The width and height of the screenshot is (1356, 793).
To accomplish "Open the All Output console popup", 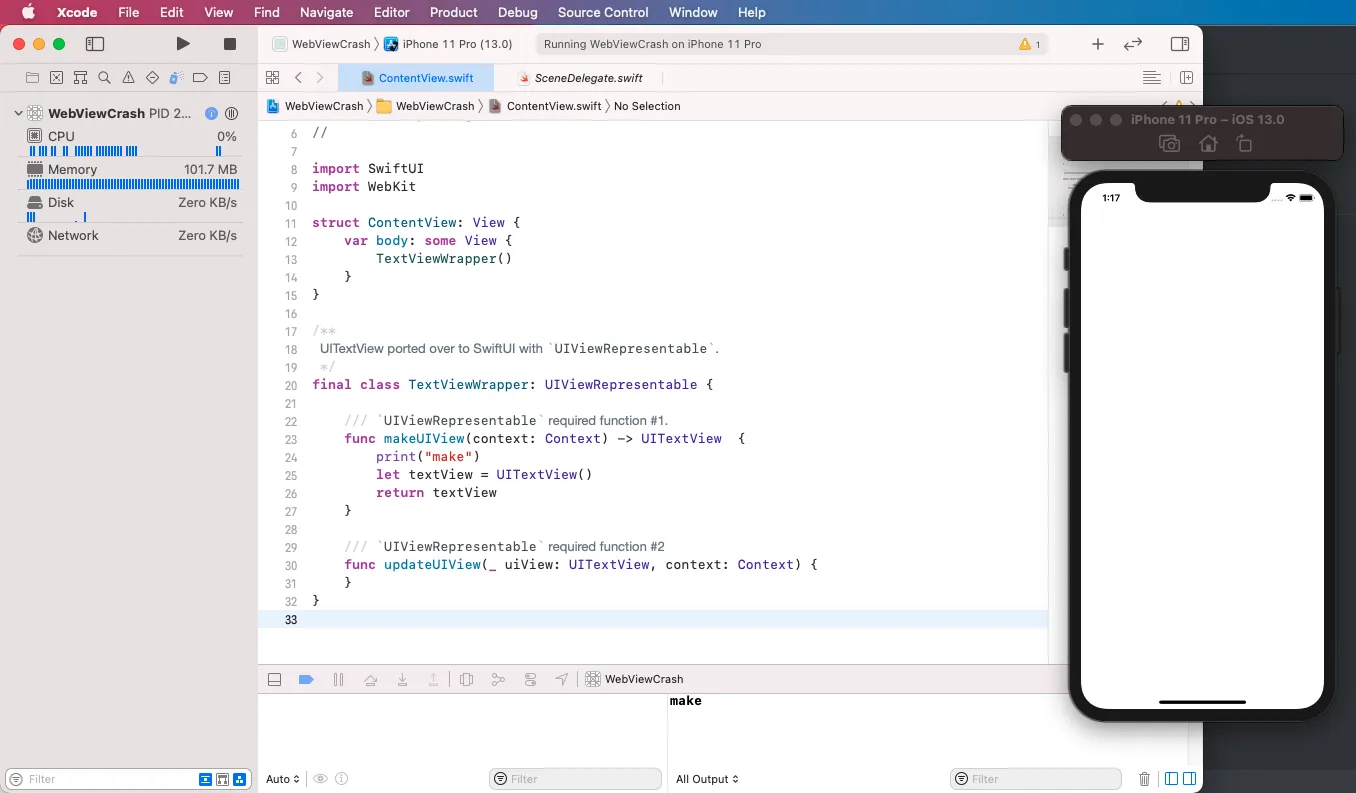I will point(707,779).
